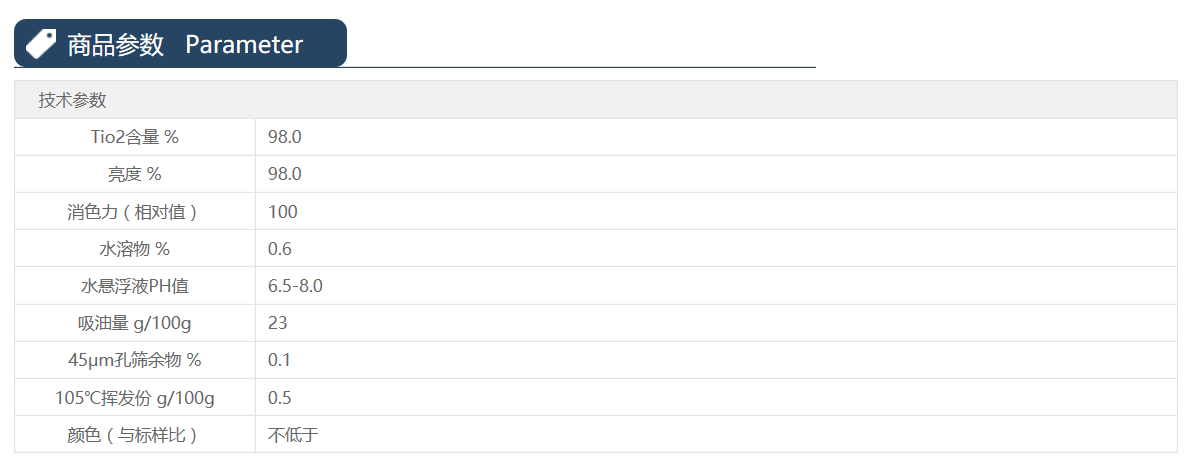
Task: Click the 亮度 % label cell
Action: pyautogui.click(x=135, y=174)
